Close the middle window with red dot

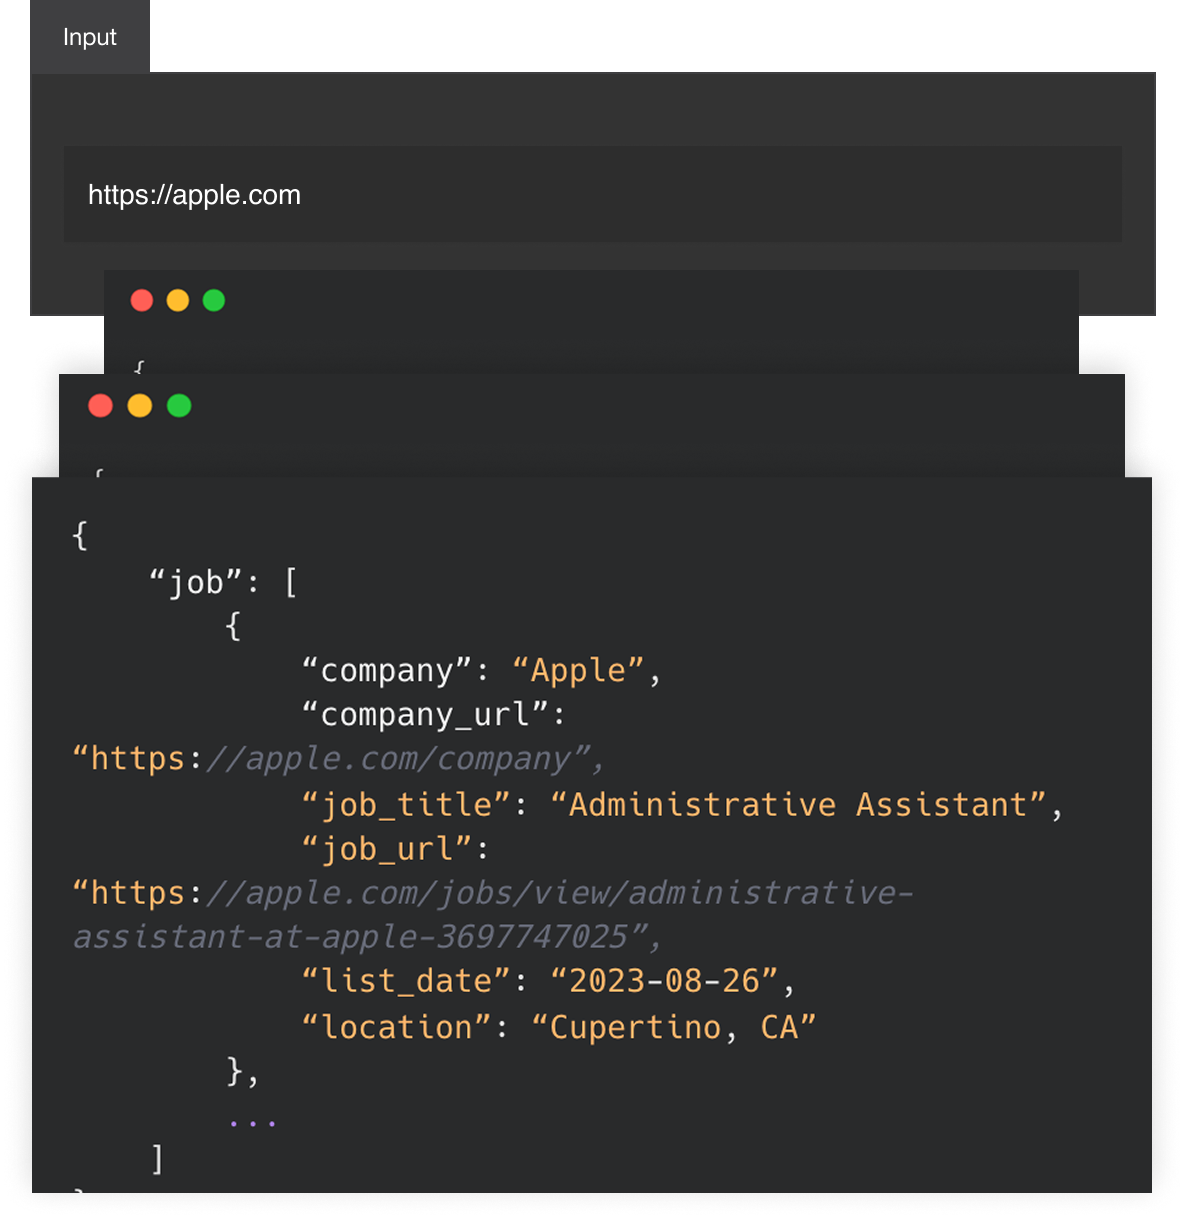(x=101, y=405)
